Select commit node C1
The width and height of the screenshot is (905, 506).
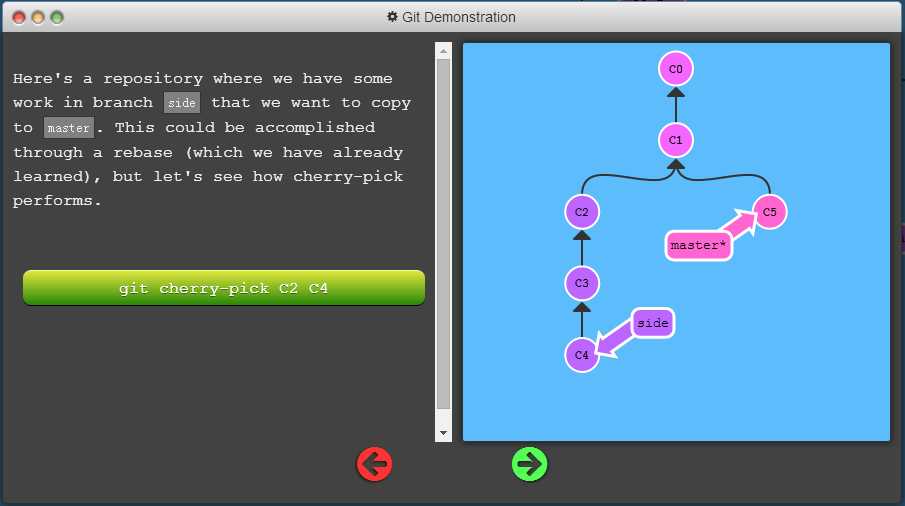(x=675, y=140)
